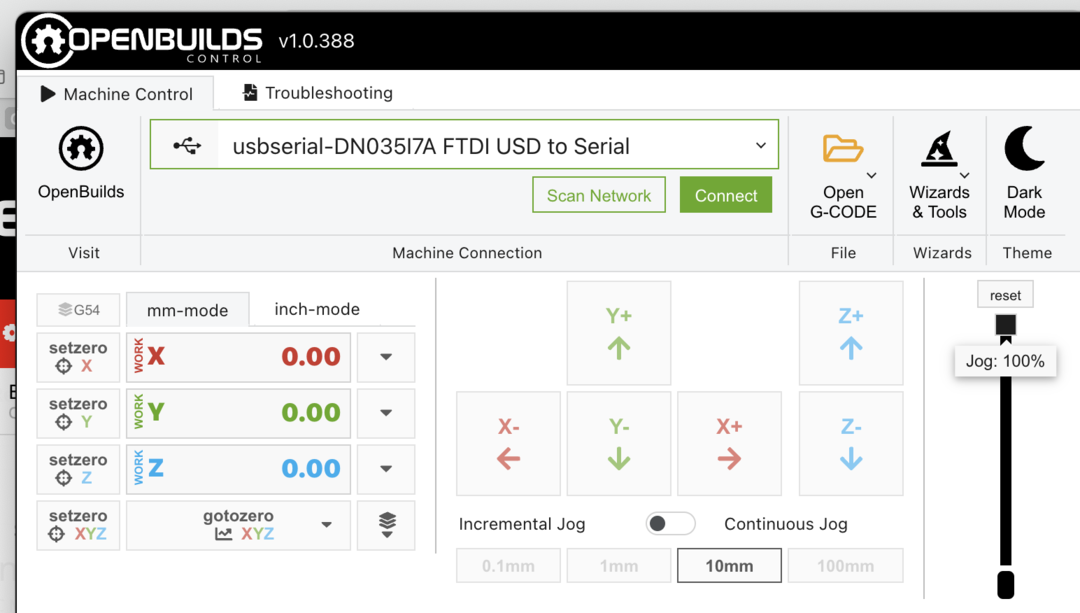
Task: Reset the jog speed override
Action: click(x=1006, y=295)
